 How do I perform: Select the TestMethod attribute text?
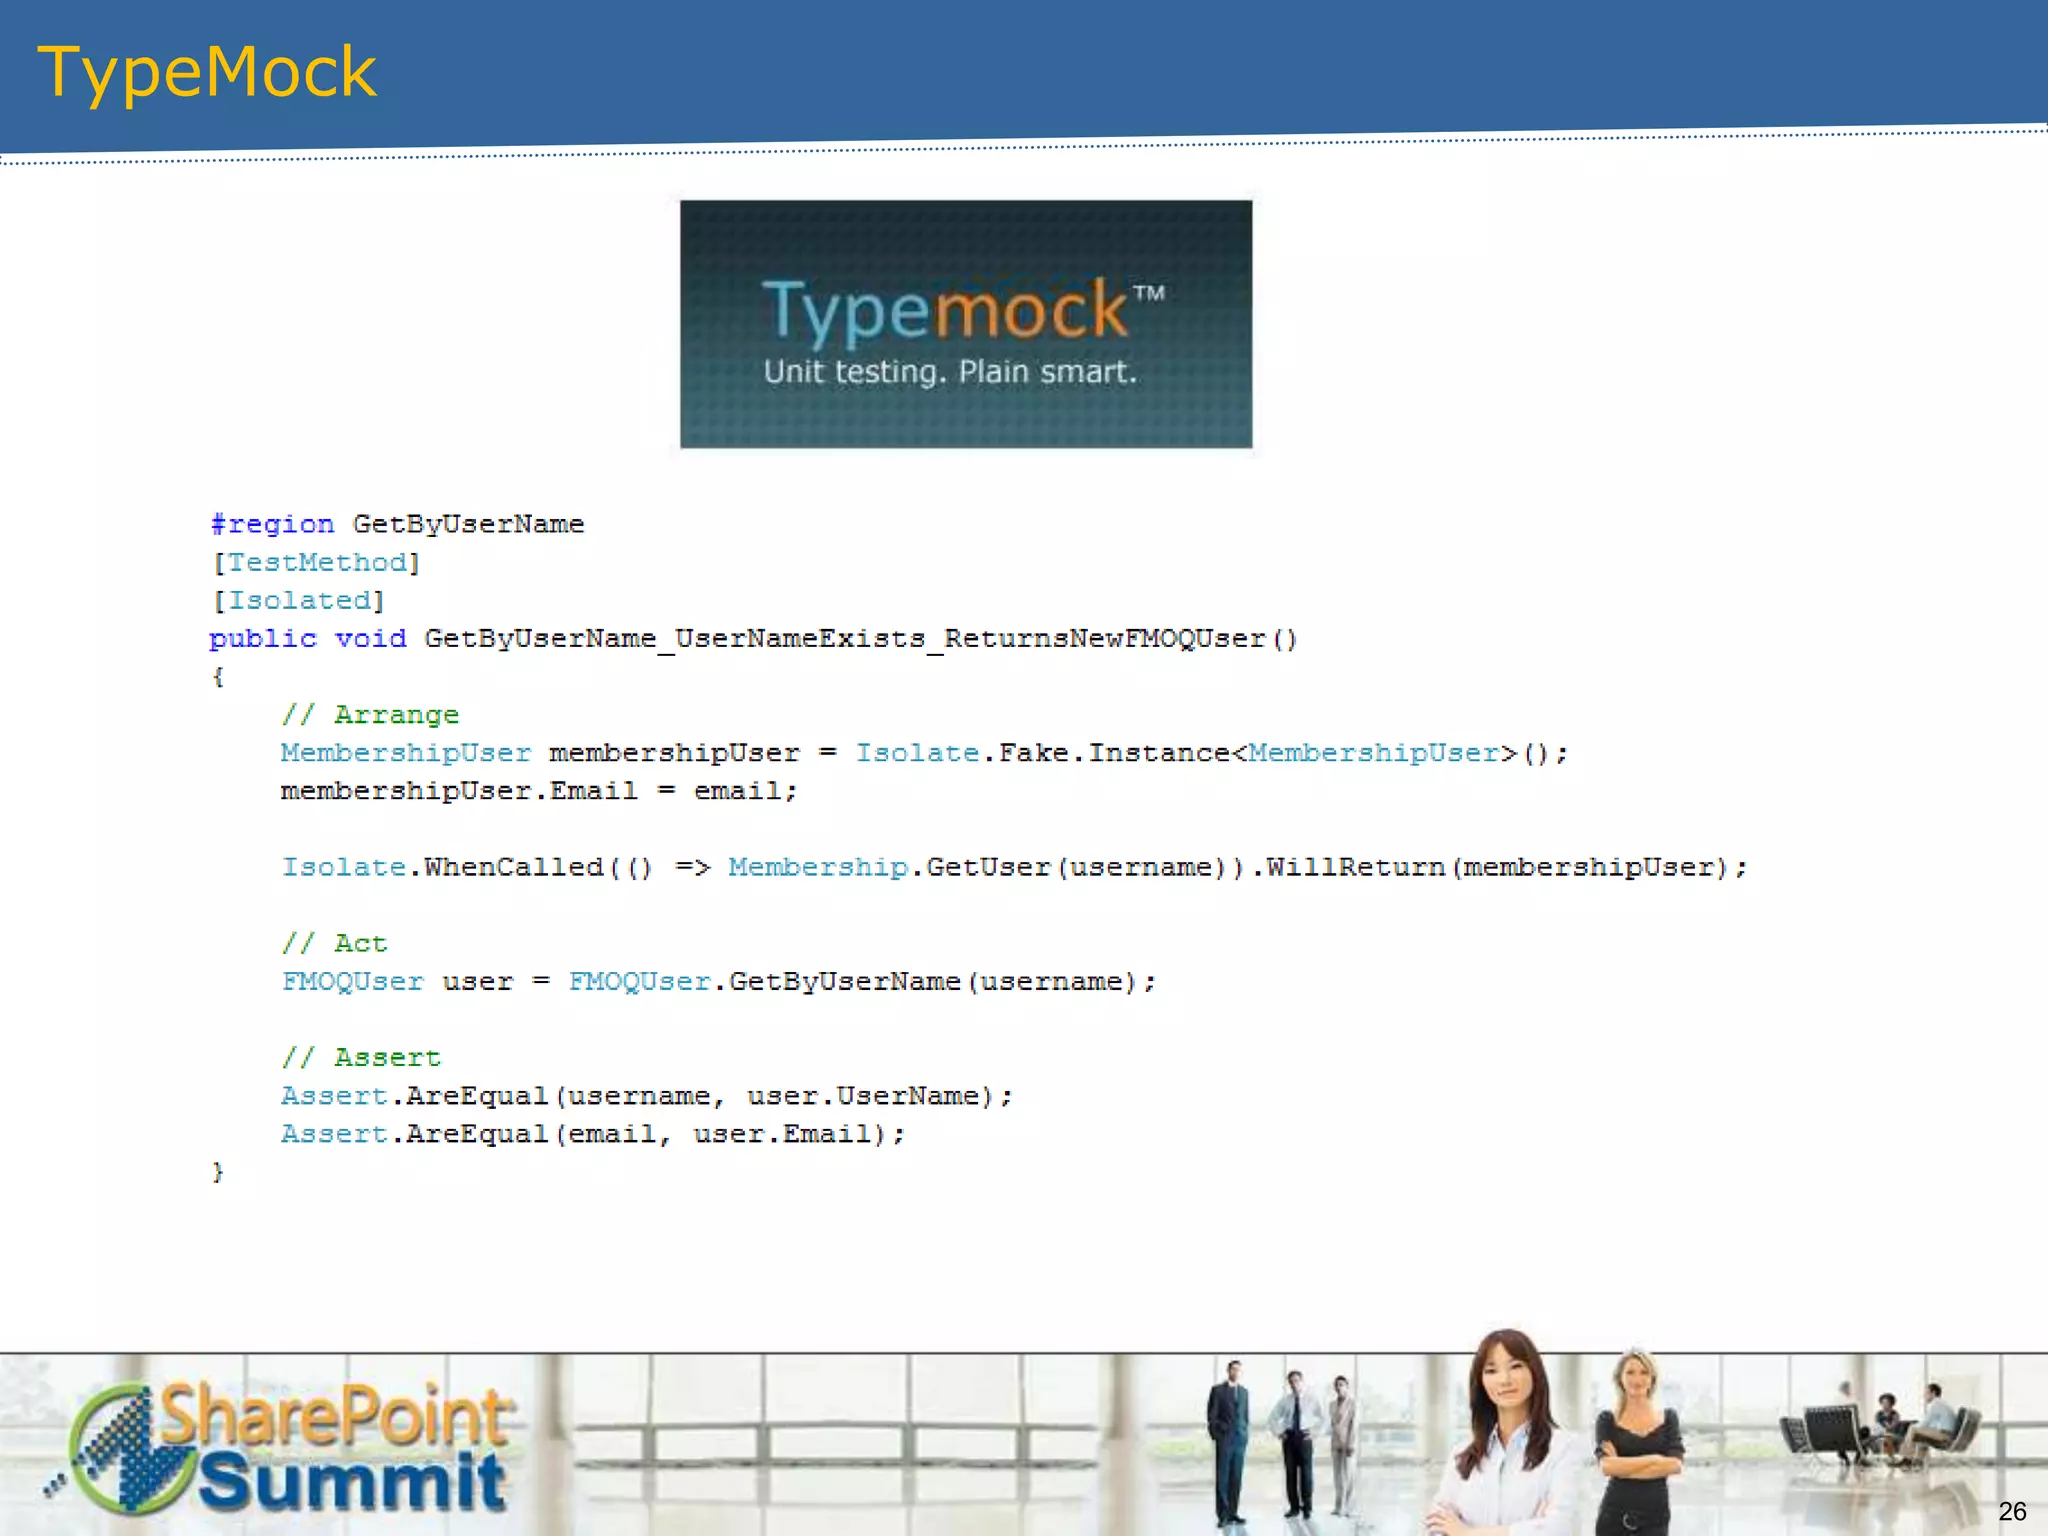(x=317, y=562)
